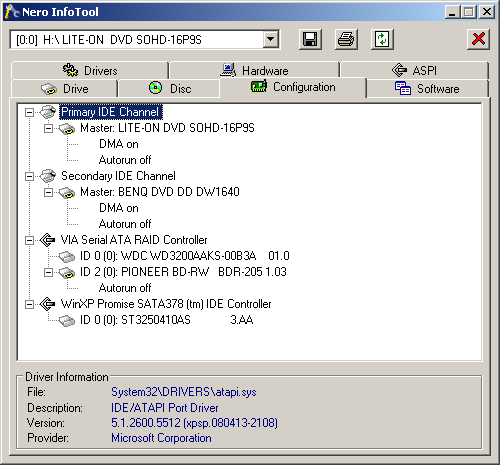Collapse the Primary IDE Channel node
500x465 pixels.
[29, 112]
